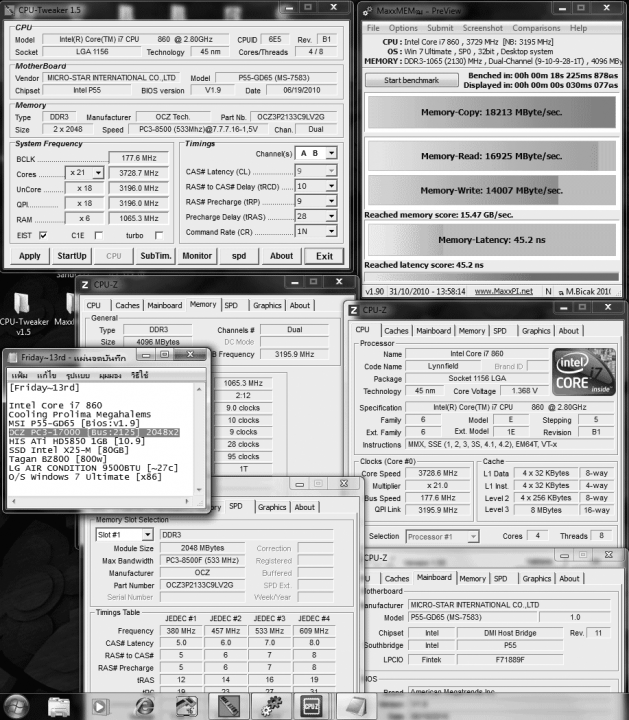629x720 pixels.
Task: Click the Exit button in CPU-Tweaker
Action: pyautogui.click(x=324, y=256)
